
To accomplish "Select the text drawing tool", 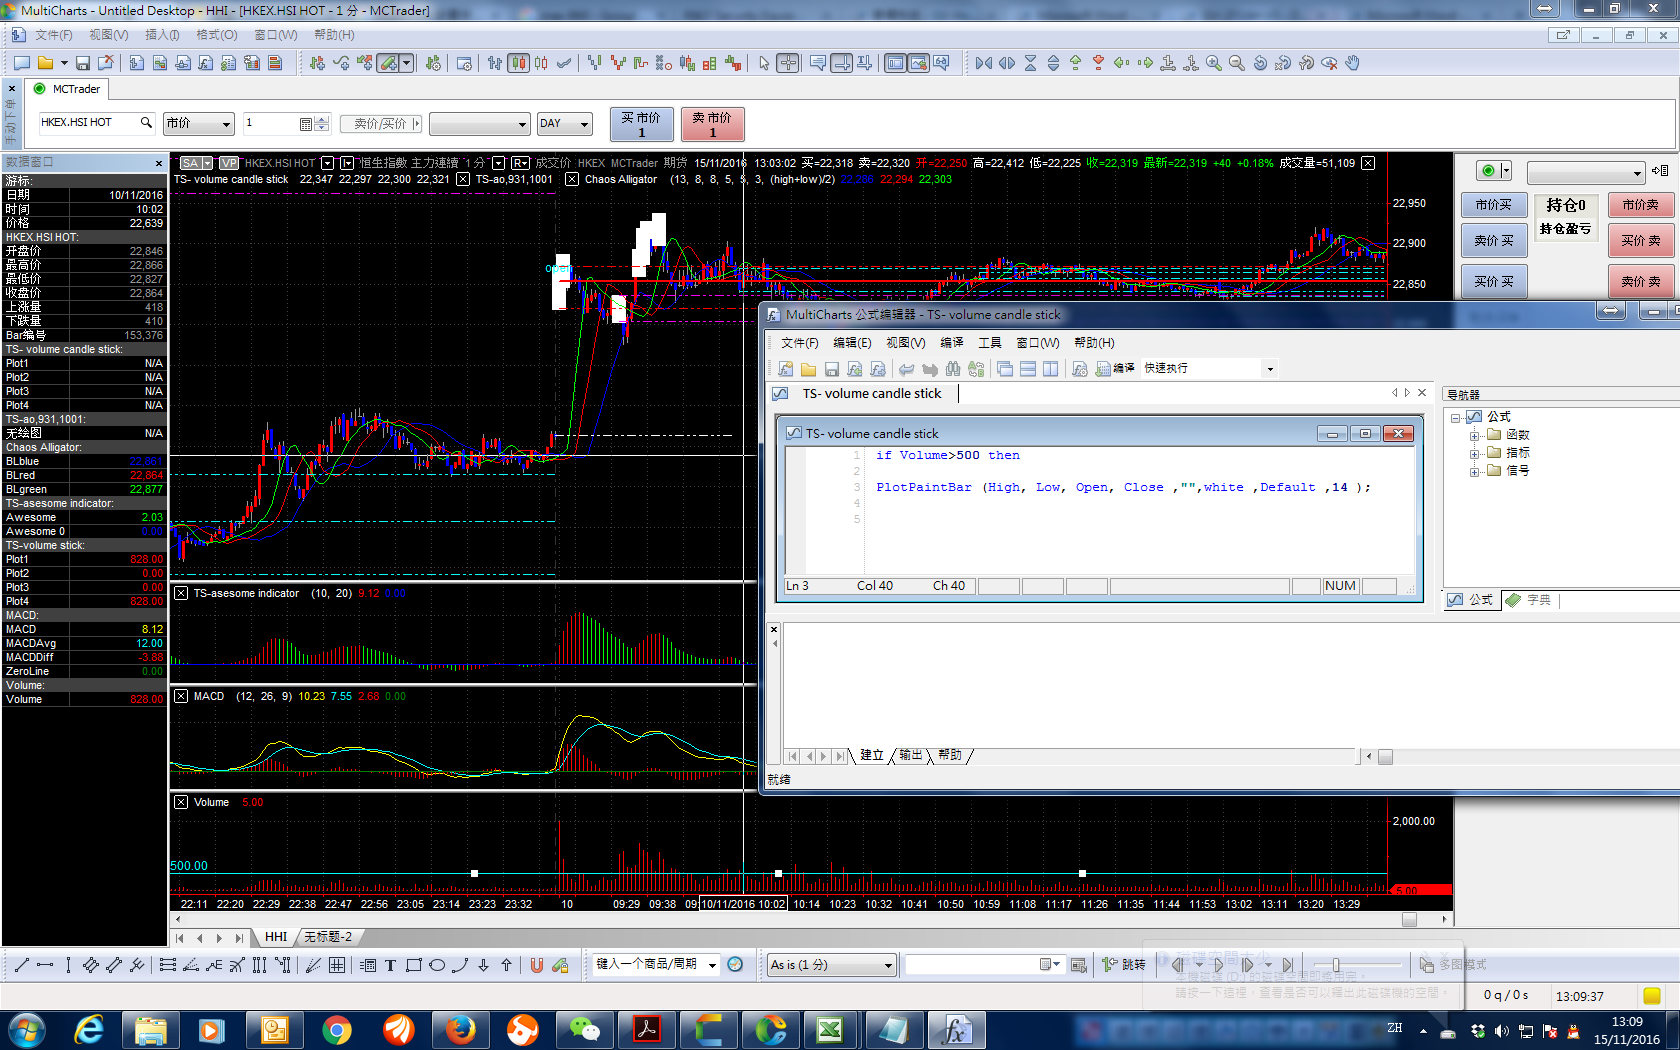I will pyautogui.click(x=390, y=965).
